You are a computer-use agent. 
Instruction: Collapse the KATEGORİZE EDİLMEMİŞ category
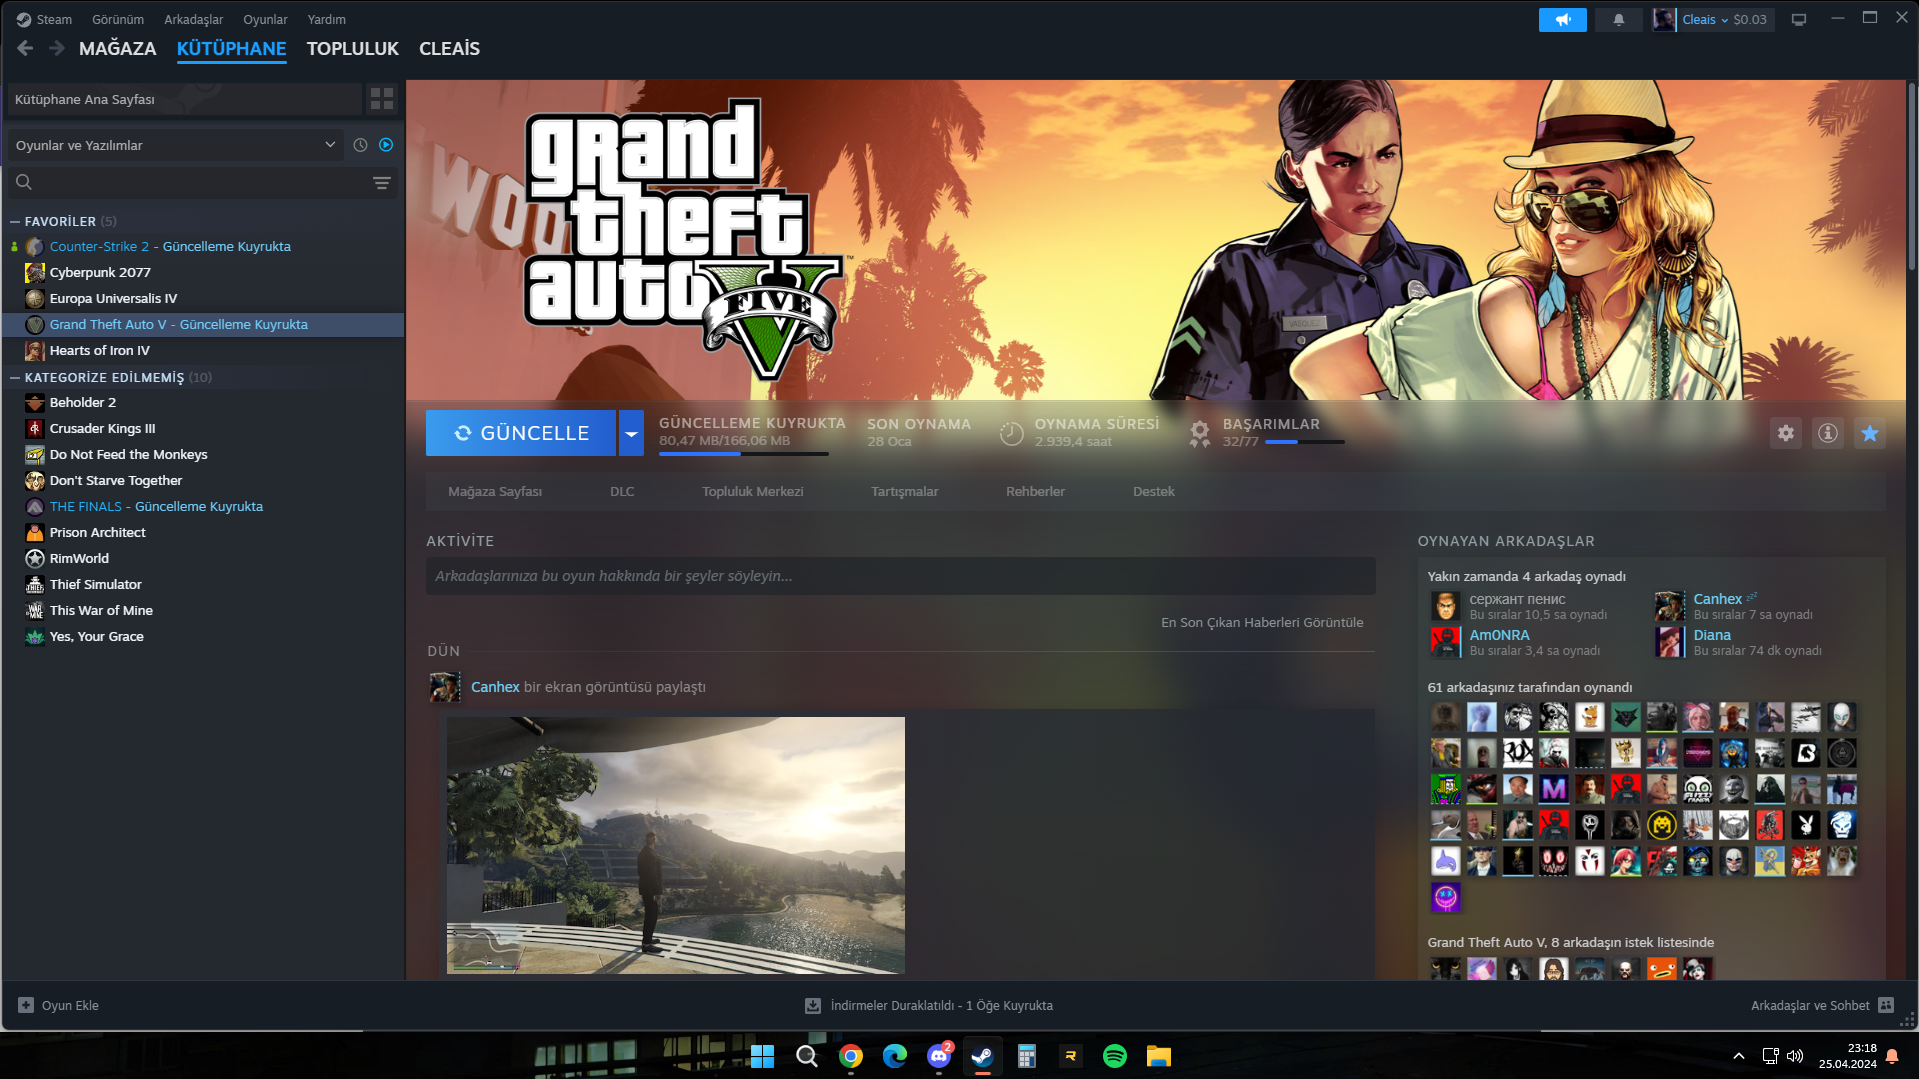[15, 377]
